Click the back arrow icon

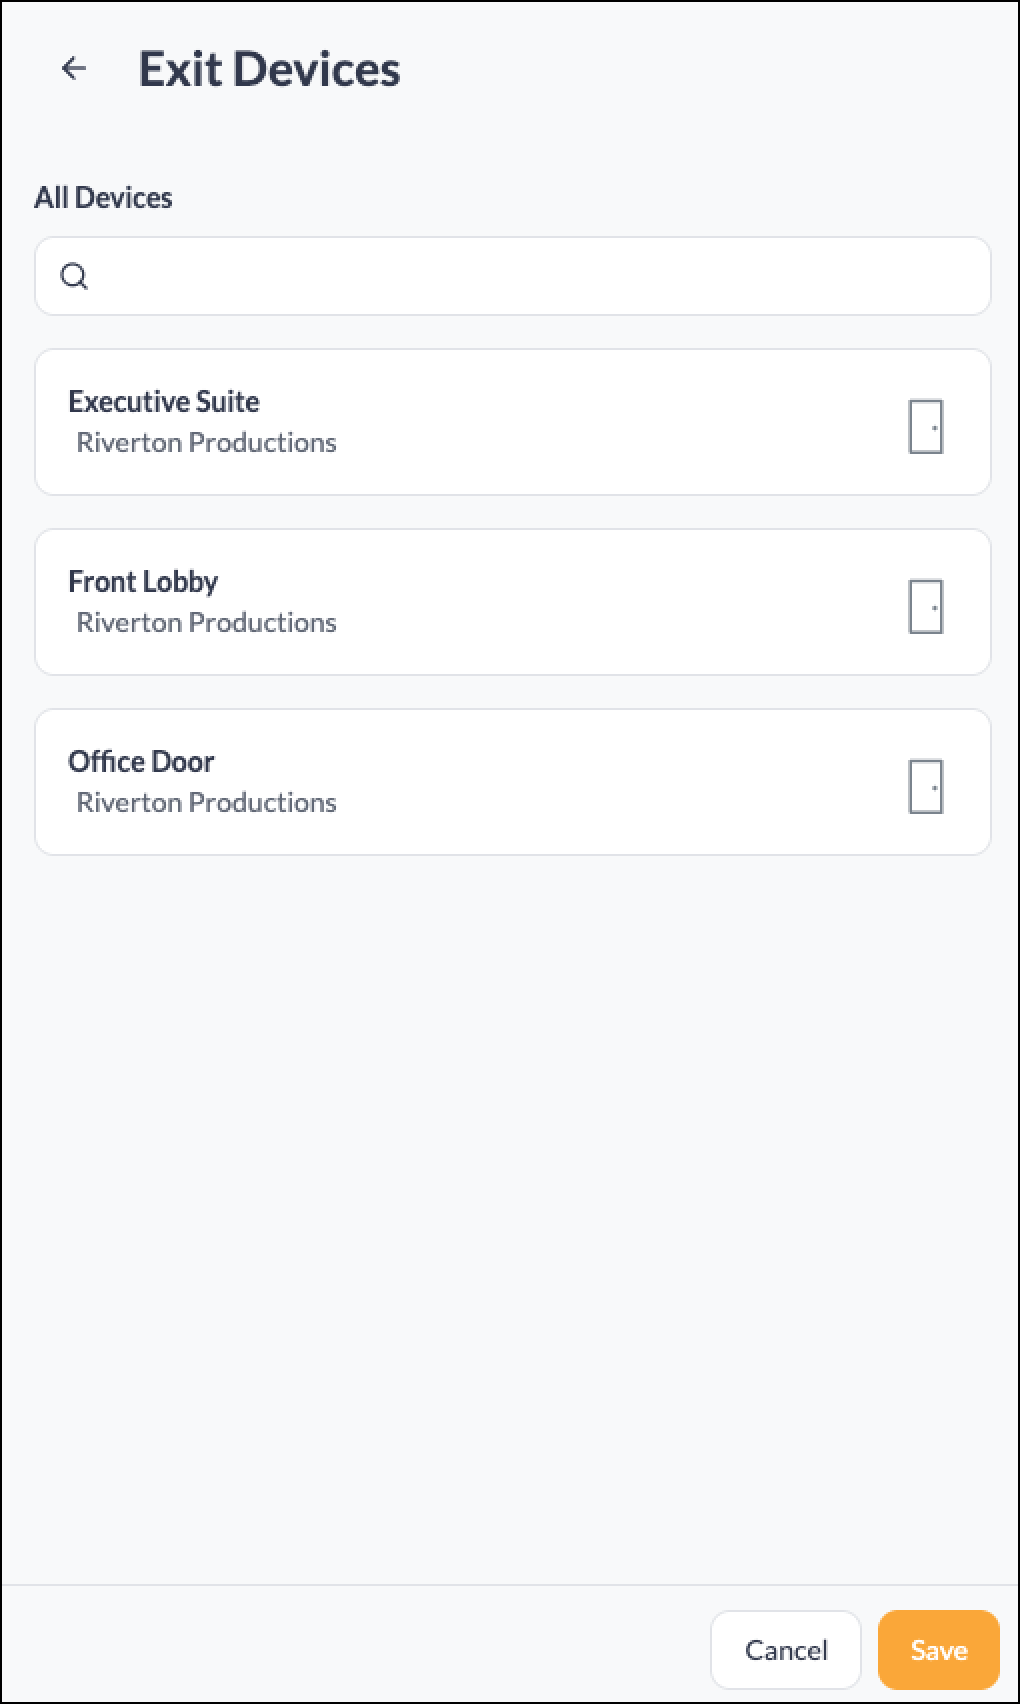click(x=74, y=68)
